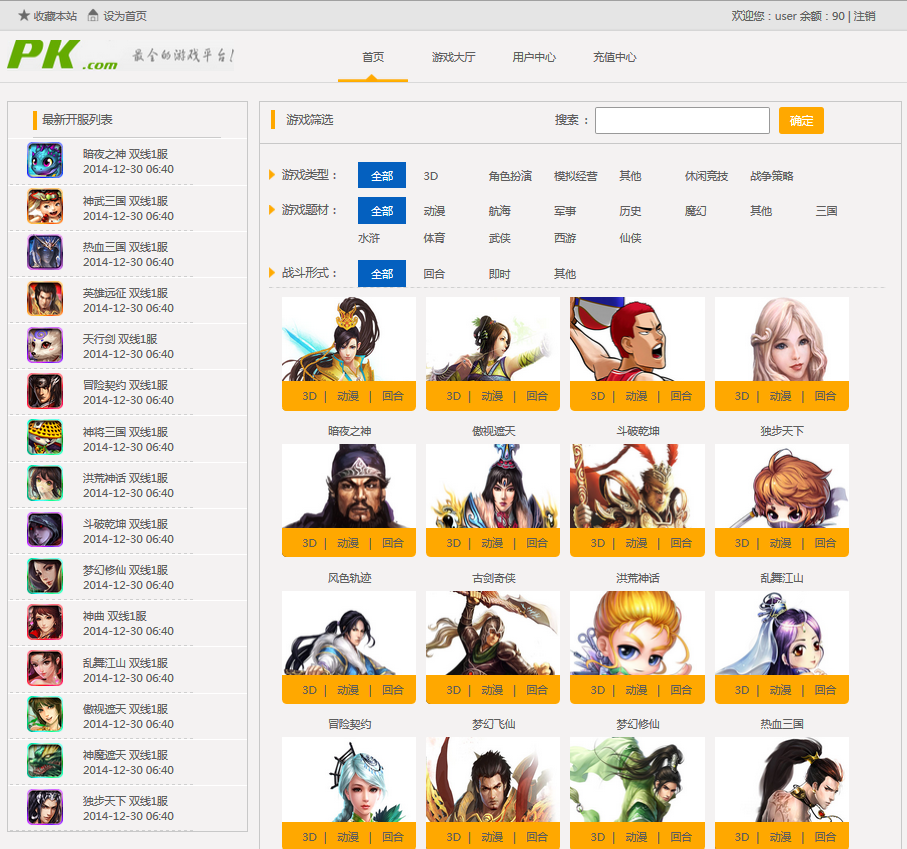This screenshot has width=907, height=849.
Task: Open the 暗夜之神 game thumbnail
Action: pyautogui.click(x=349, y=339)
